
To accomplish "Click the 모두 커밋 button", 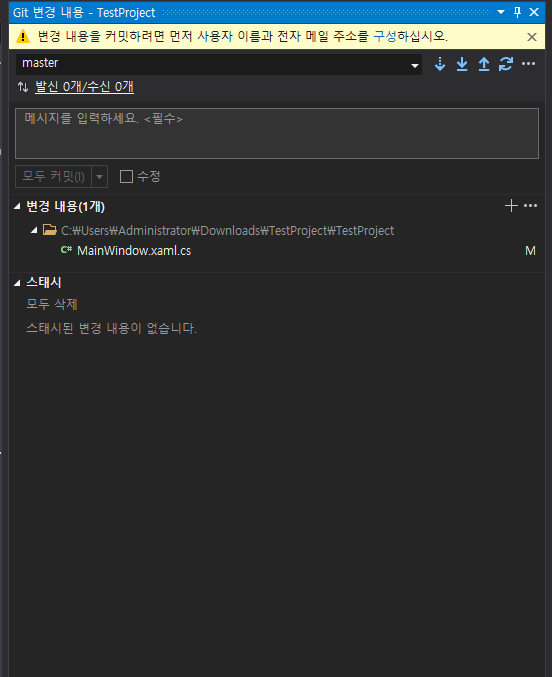I will point(53,177).
